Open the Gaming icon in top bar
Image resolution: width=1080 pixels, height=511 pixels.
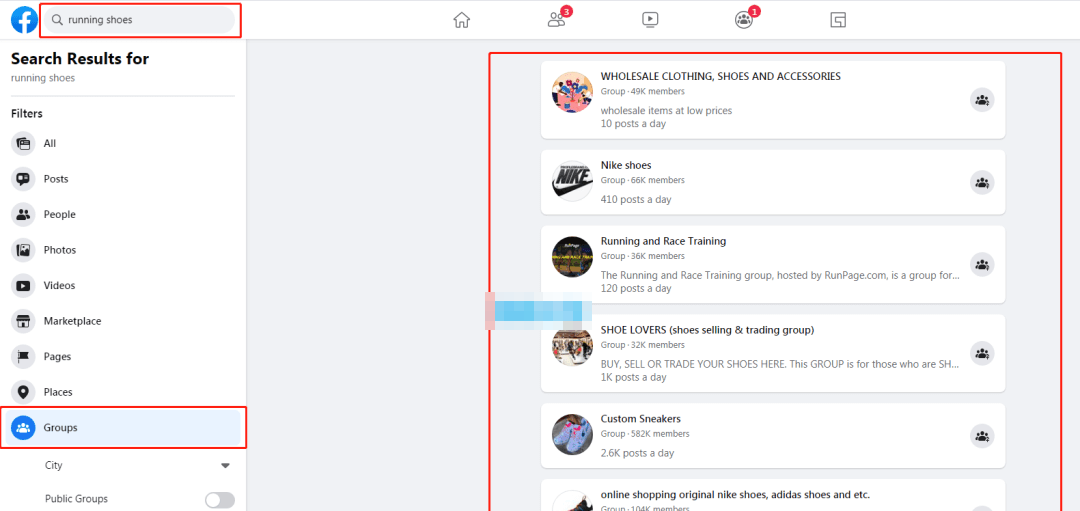(x=838, y=20)
